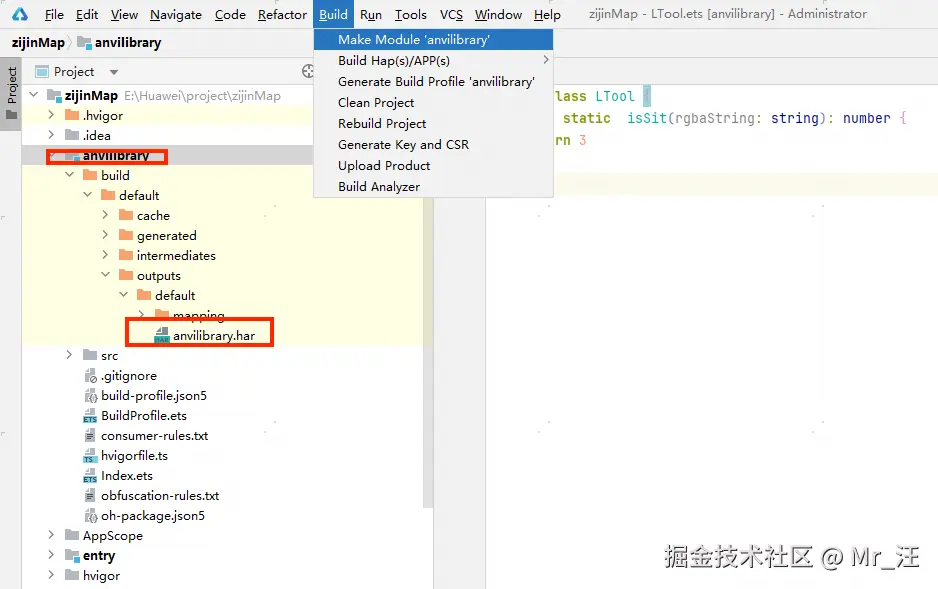Image resolution: width=938 pixels, height=589 pixels.
Task: Click the BuildProfile.ets file icon
Action: (90, 416)
